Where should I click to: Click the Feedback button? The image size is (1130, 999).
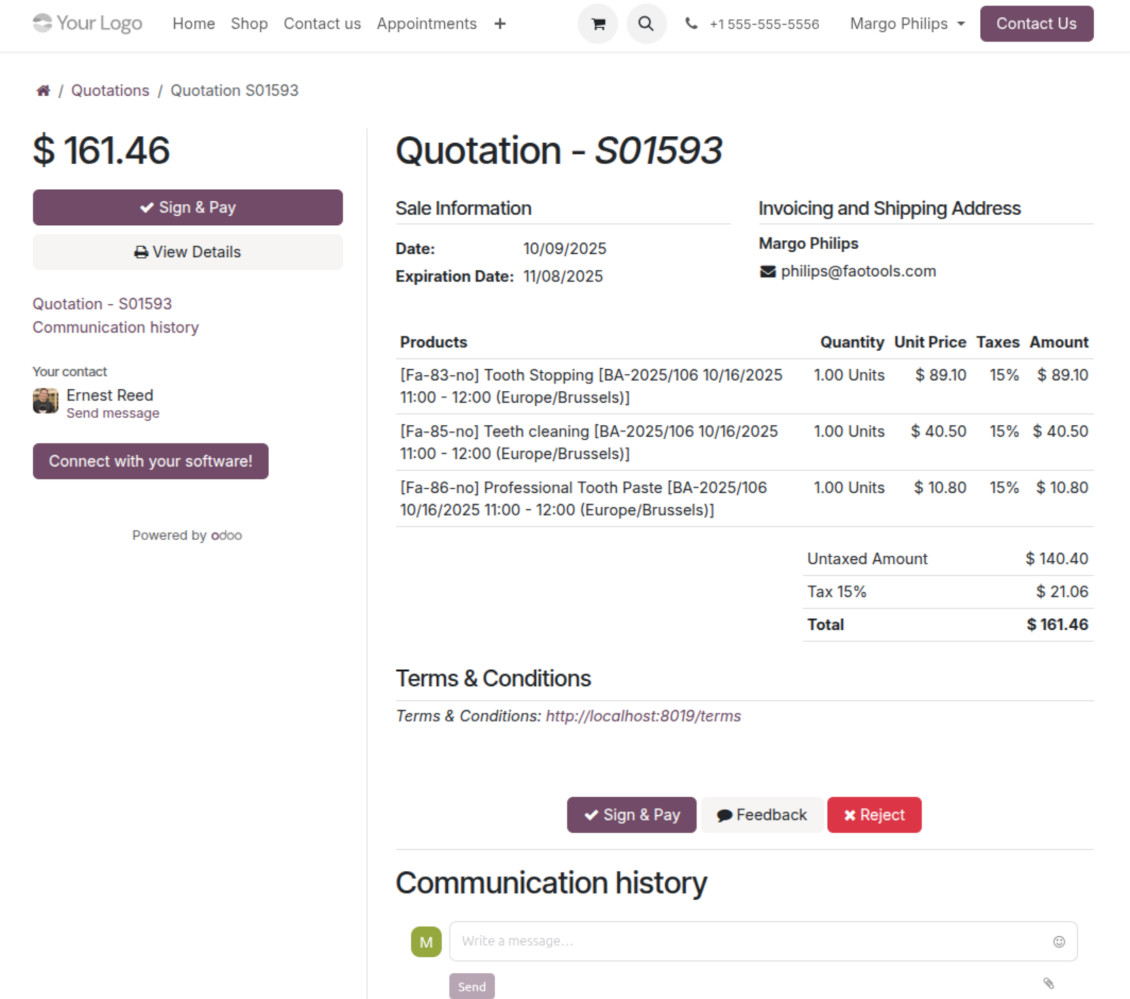[x=762, y=815]
